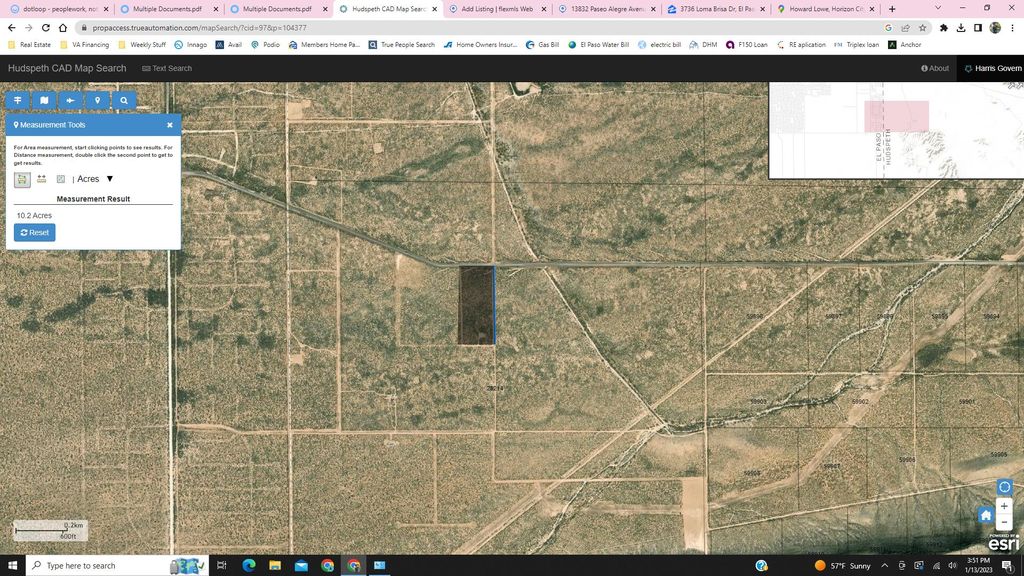1024x576 pixels.
Task: Open the basemap/map layers icon
Action: coord(44,100)
